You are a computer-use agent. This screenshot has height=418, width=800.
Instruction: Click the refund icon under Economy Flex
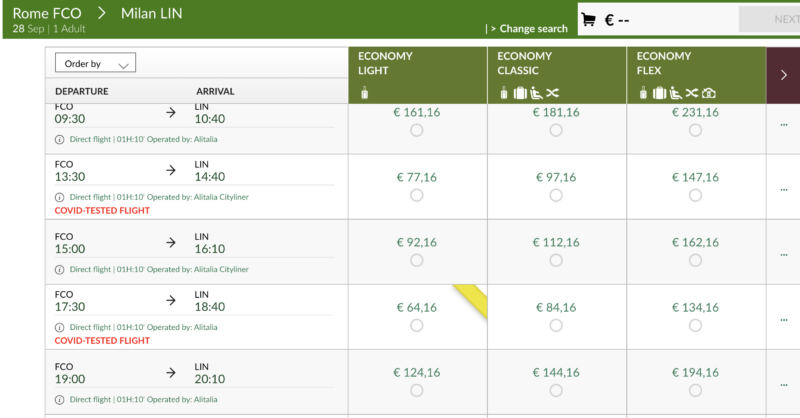pyautogui.click(x=708, y=93)
